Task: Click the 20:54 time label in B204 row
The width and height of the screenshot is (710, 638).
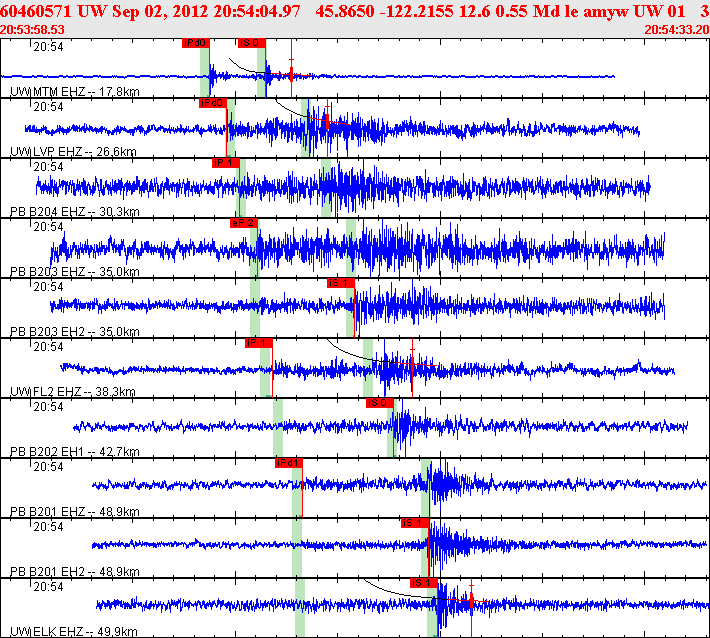Action: pyautogui.click(x=48, y=167)
